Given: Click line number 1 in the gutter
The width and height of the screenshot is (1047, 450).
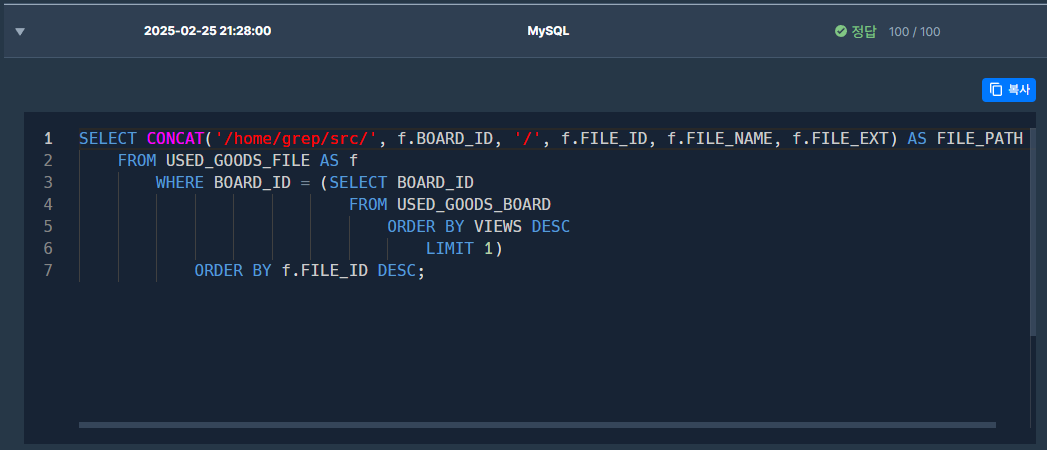Looking at the screenshot, I should pos(47,138).
